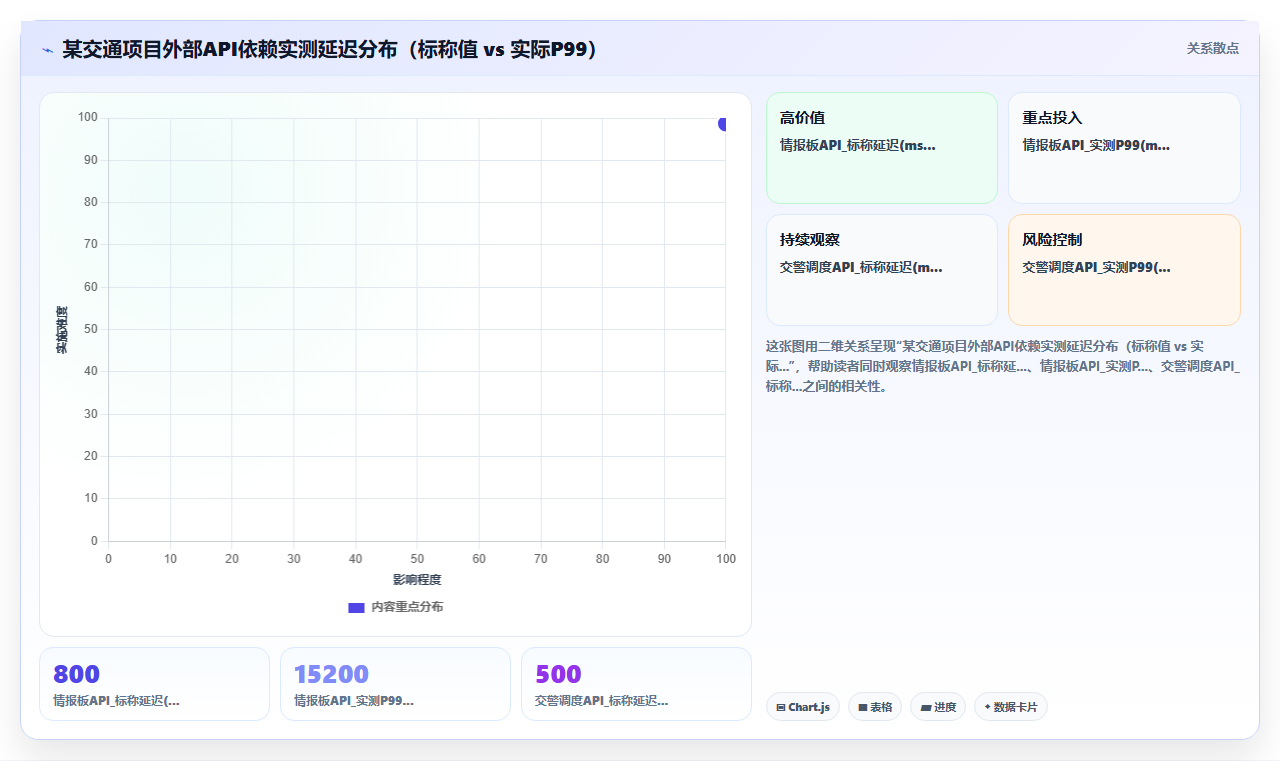Open the 高价值 quadrant card
Image resolution: width=1280 pixels, height=761 pixels.
[x=882, y=148]
